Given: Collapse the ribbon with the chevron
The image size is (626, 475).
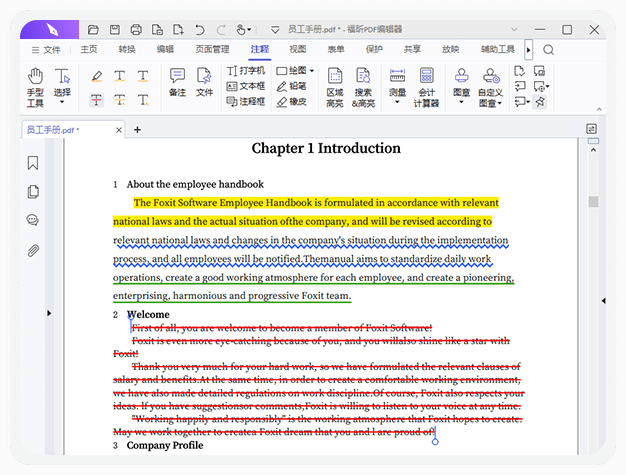Looking at the screenshot, I should (599, 109).
